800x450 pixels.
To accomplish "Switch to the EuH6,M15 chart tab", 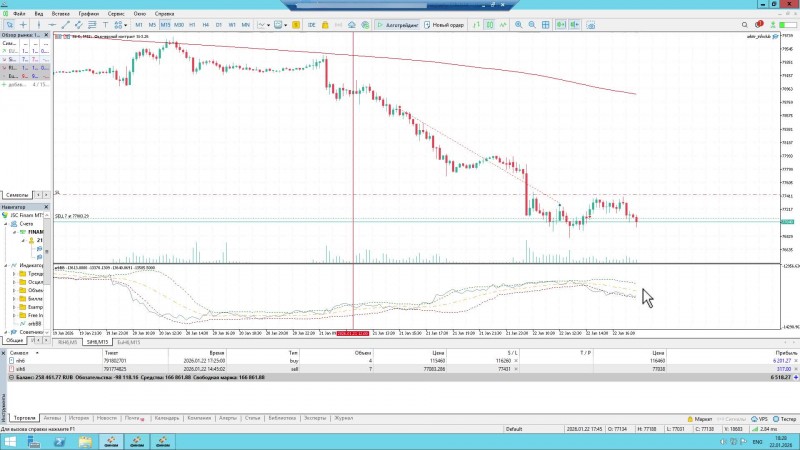I will coord(129,342).
